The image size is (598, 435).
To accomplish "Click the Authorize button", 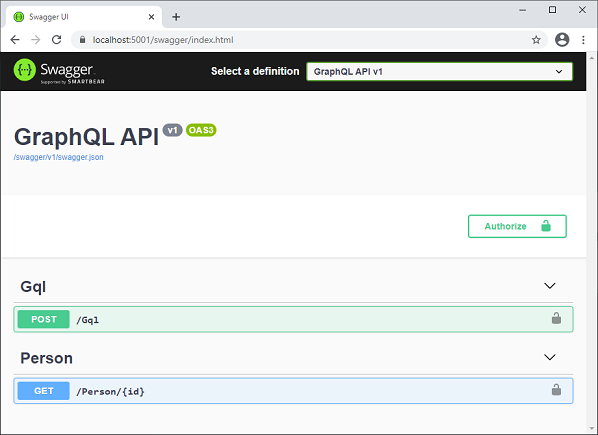I will (517, 226).
